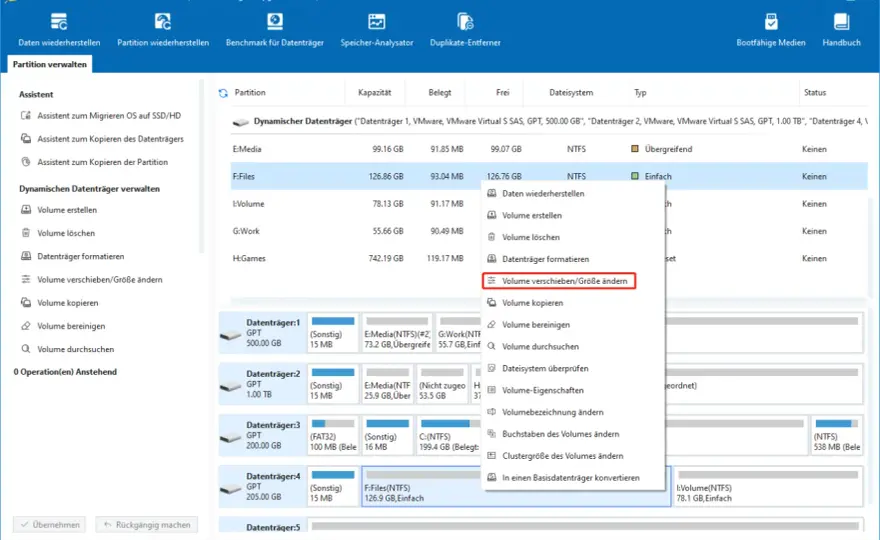Choose Dateisystem überprüfen in context menu
Screen dimensions: 880x540
coord(573,369)
